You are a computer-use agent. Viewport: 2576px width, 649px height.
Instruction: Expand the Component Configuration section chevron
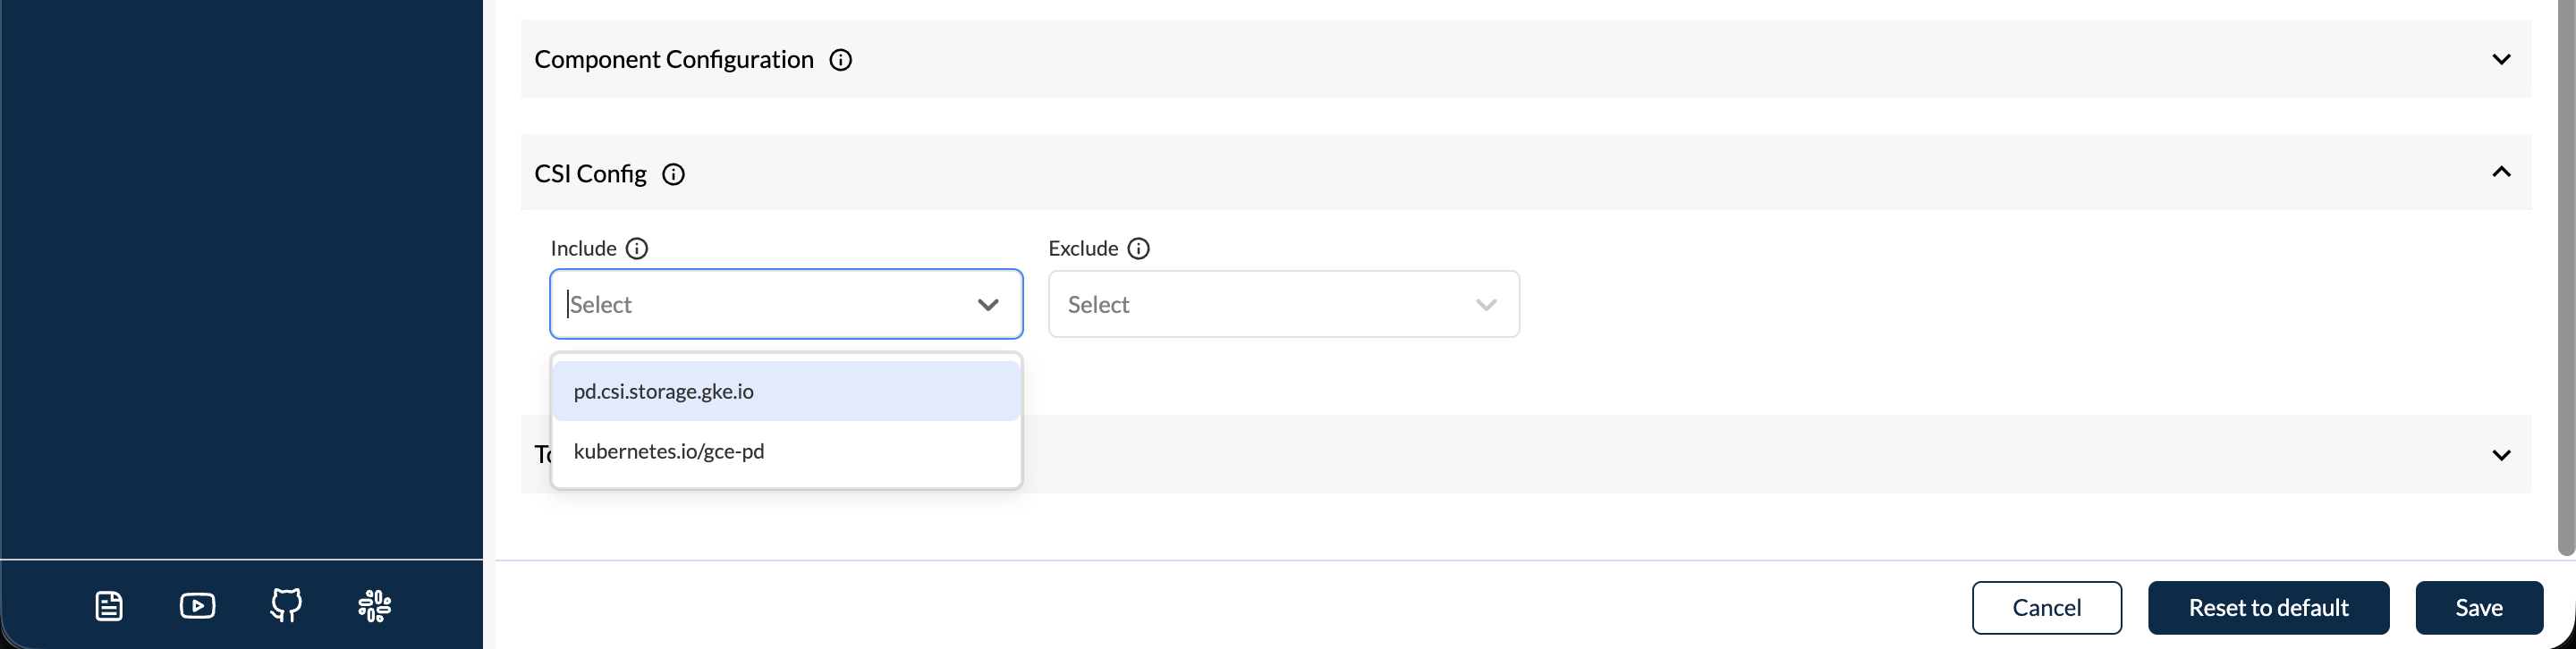(x=2501, y=60)
